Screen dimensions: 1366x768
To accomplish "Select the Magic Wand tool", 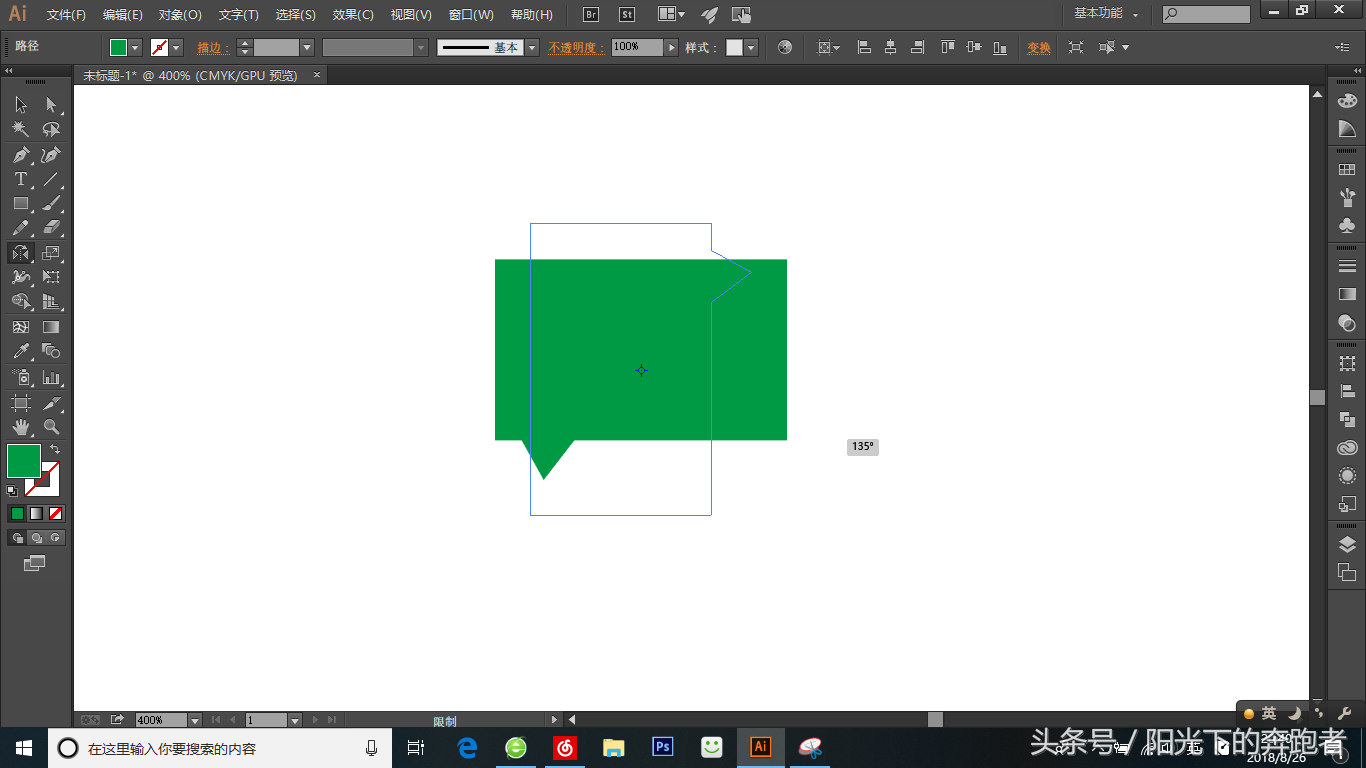I will point(20,130).
